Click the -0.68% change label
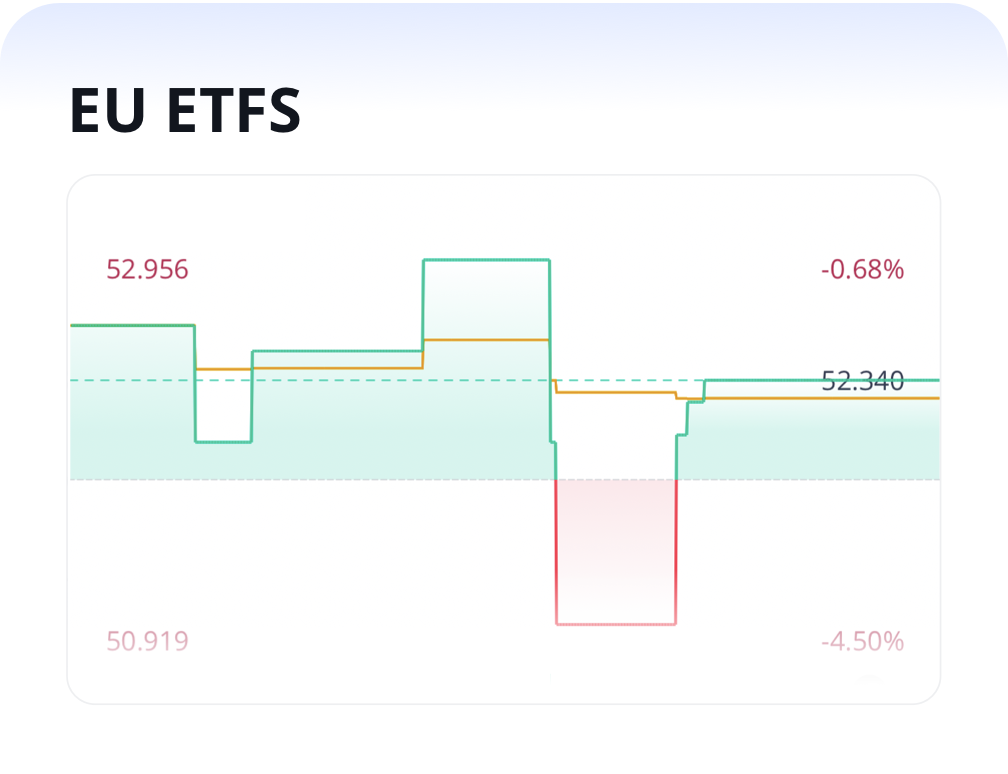This screenshot has height=774, width=1008. tap(862, 269)
